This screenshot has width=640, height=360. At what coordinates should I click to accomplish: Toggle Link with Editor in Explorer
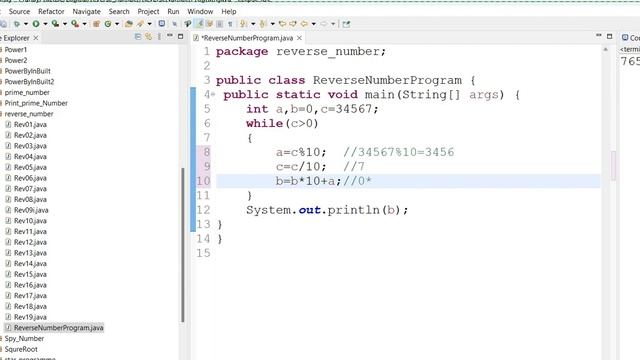point(149,37)
